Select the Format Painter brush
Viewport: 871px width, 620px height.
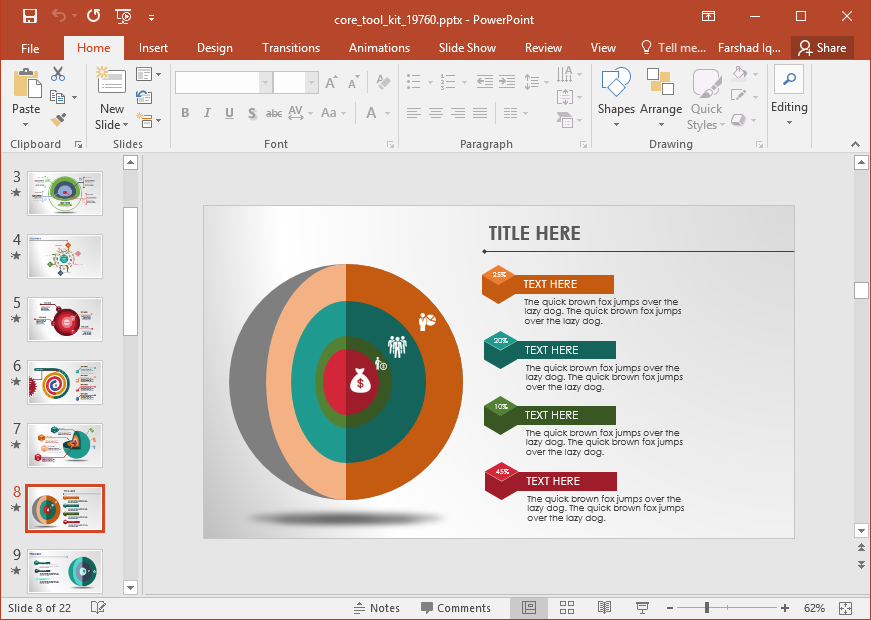click(x=58, y=119)
